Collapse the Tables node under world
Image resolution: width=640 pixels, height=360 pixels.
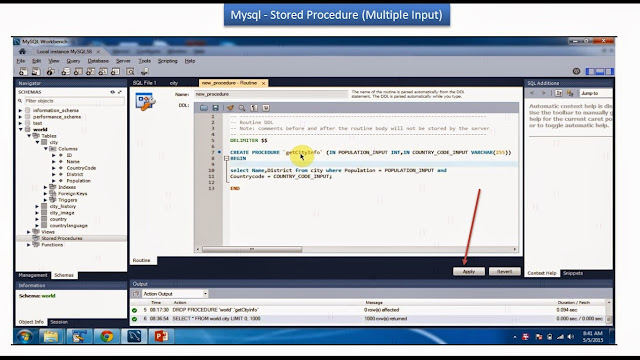pos(29,136)
